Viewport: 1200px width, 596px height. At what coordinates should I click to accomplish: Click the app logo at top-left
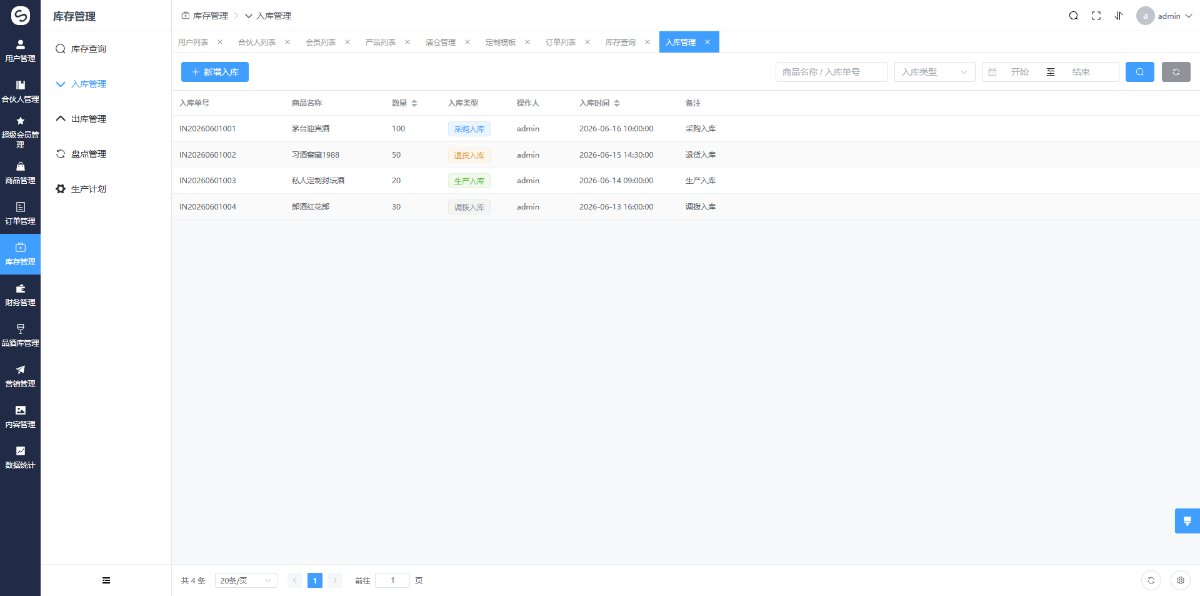click(20, 15)
